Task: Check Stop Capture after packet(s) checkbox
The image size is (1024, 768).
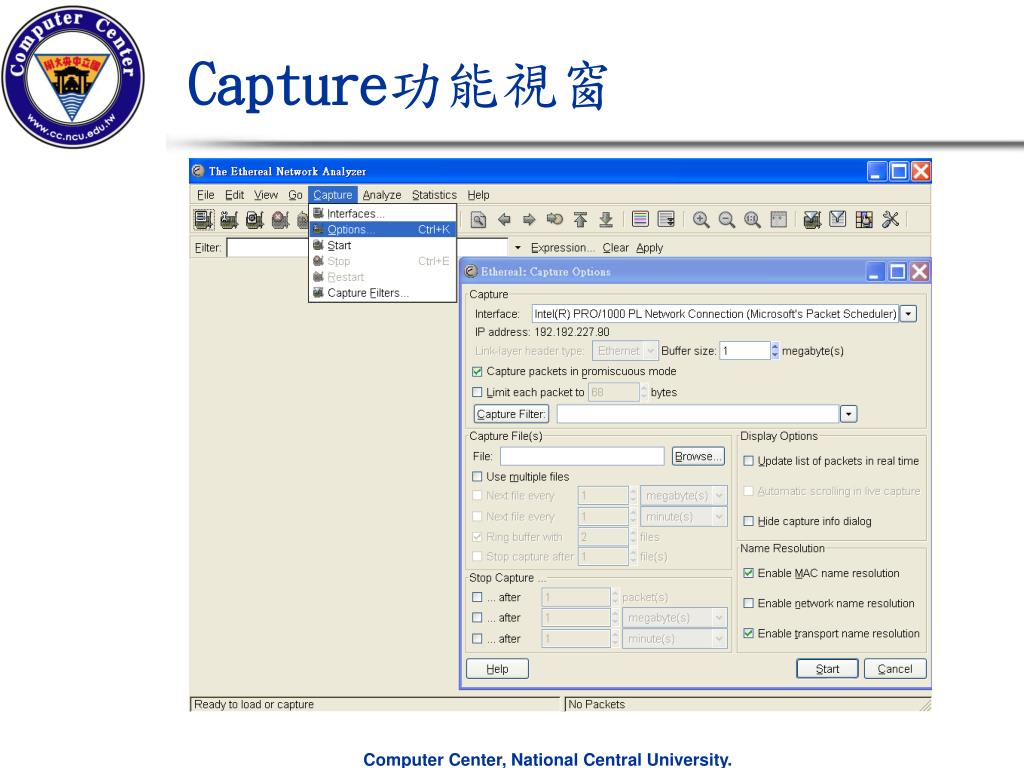Action: (x=477, y=598)
